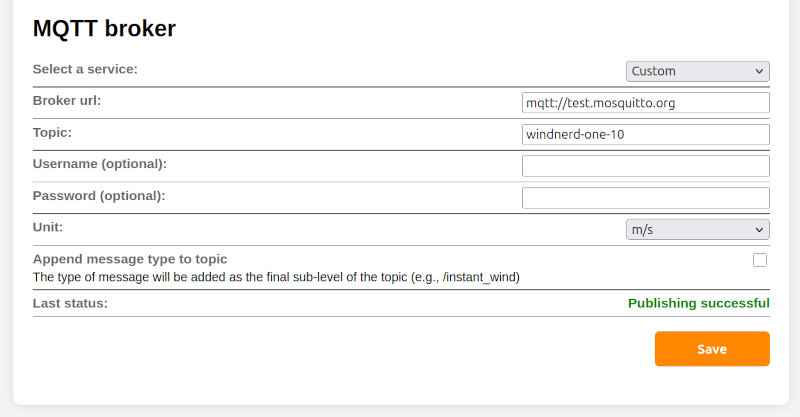Select the empty Username input box

[645, 166]
